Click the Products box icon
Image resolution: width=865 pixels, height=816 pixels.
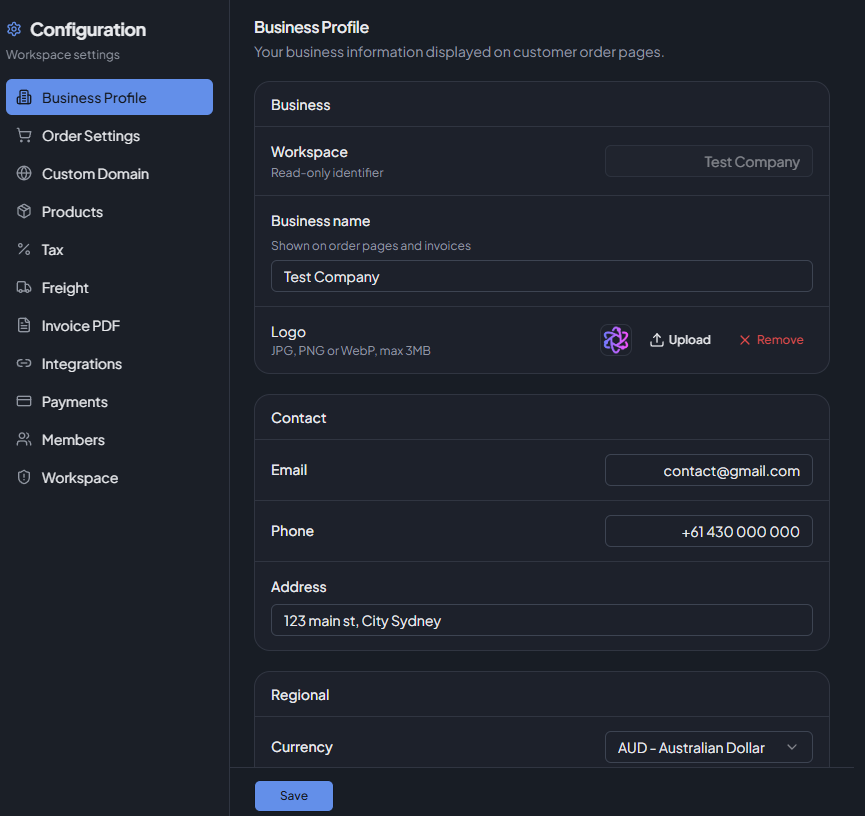[24, 211]
